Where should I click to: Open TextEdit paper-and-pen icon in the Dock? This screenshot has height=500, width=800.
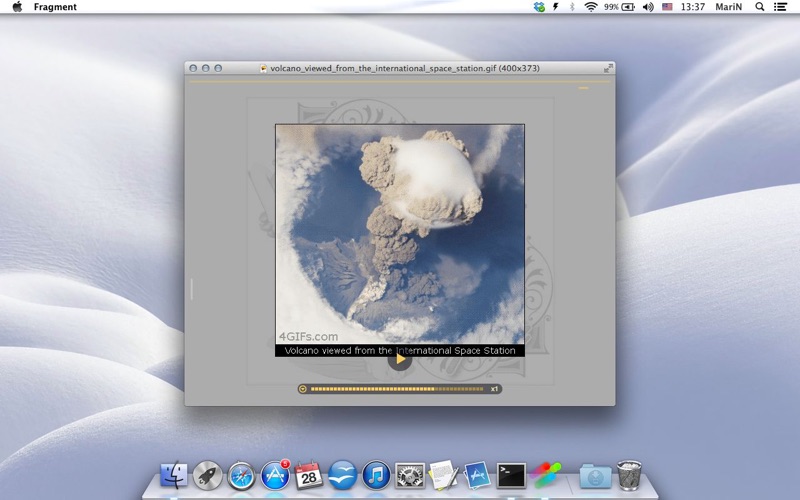pyautogui.click(x=443, y=475)
